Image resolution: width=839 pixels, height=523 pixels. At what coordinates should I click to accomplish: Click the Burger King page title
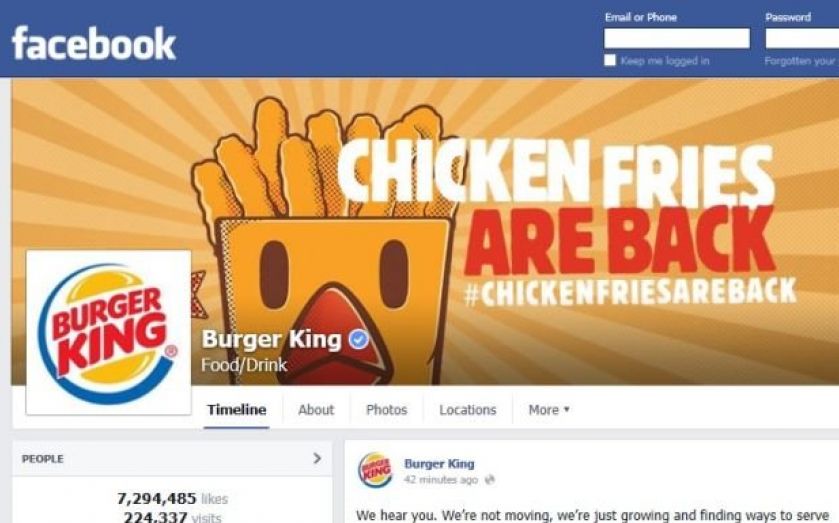(271, 339)
